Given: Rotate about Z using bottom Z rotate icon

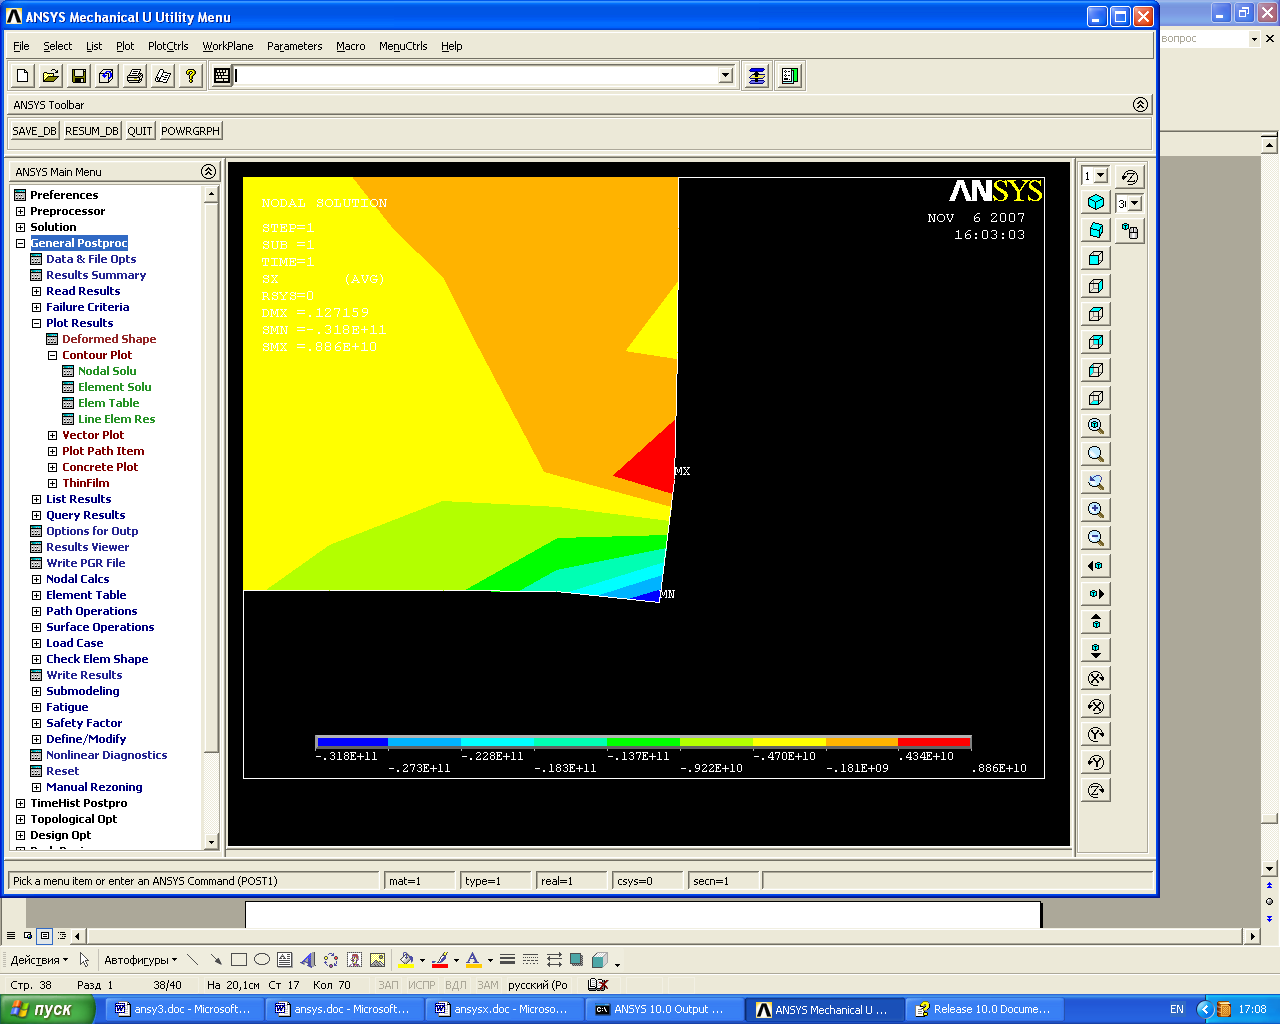Looking at the screenshot, I should [x=1096, y=790].
